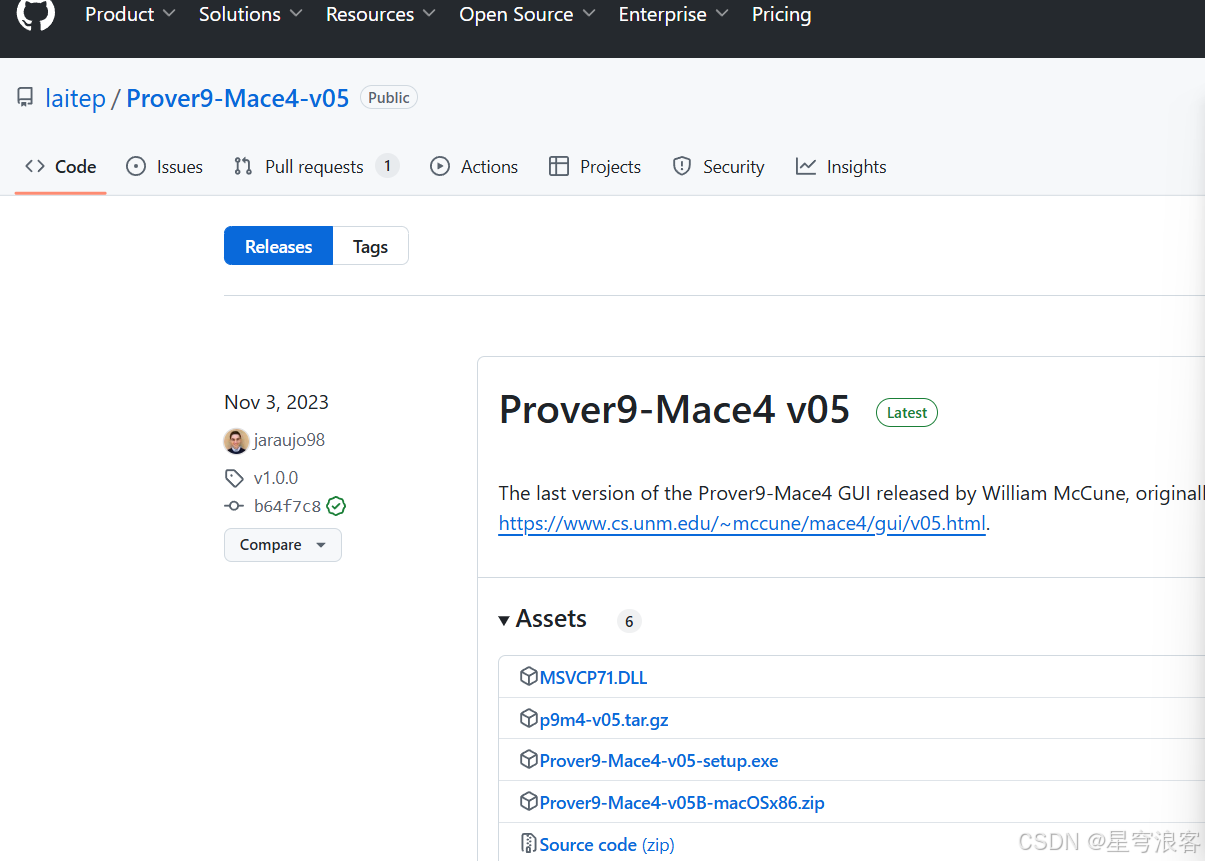Viewport: 1205px width, 861px height.
Task: Open the v1.0.0 tag link
Action: tap(276, 478)
